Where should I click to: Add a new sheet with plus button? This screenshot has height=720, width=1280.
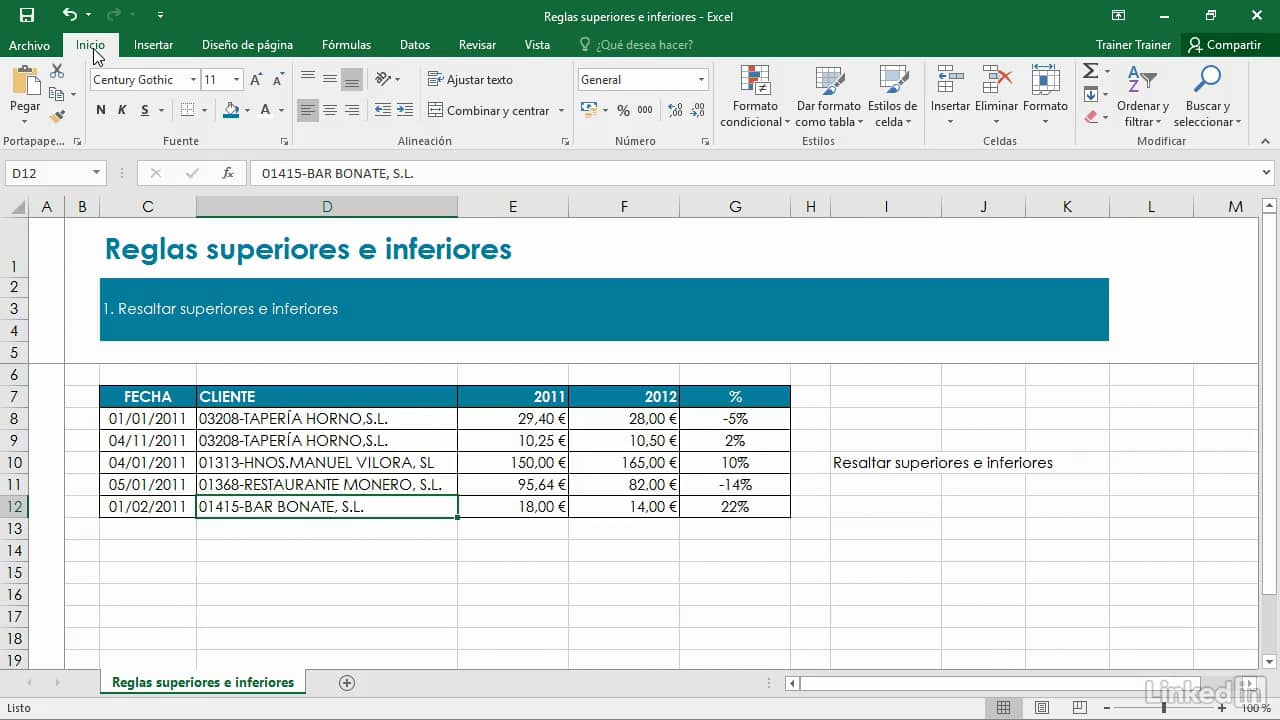pyautogui.click(x=347, y=683)
